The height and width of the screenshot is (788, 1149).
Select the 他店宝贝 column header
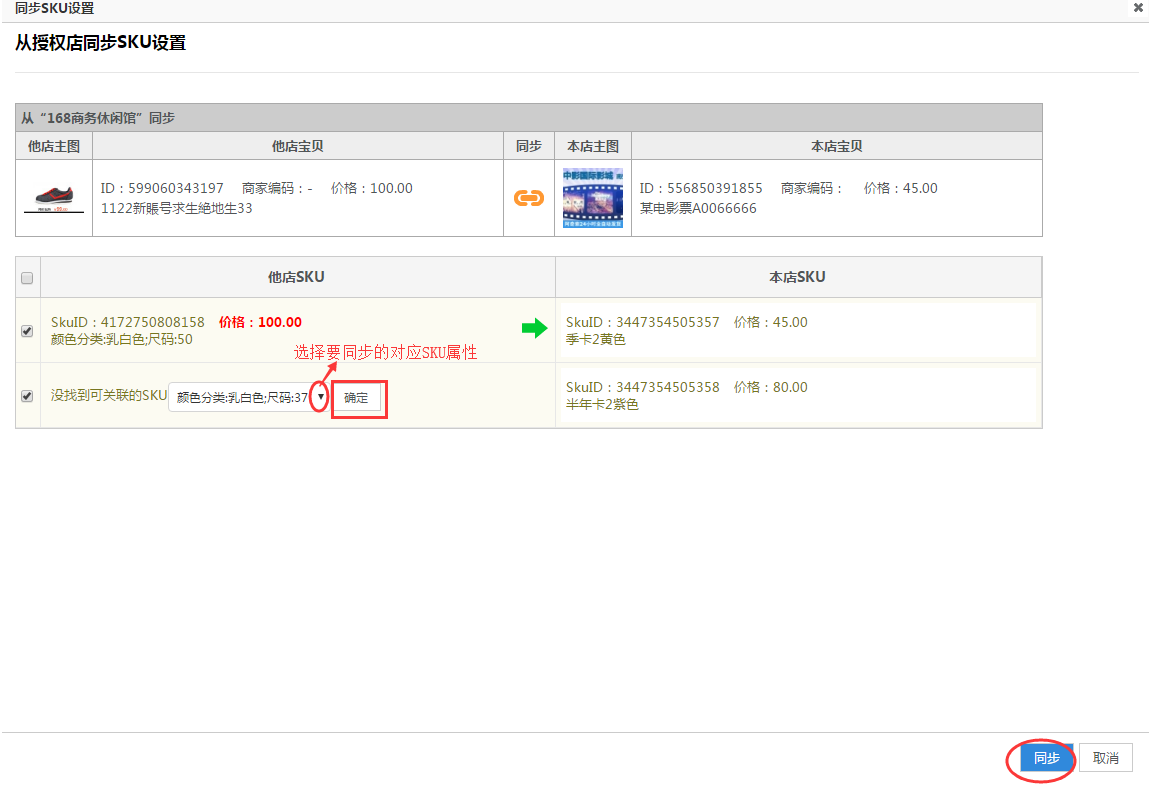click(x=297, y=146)
